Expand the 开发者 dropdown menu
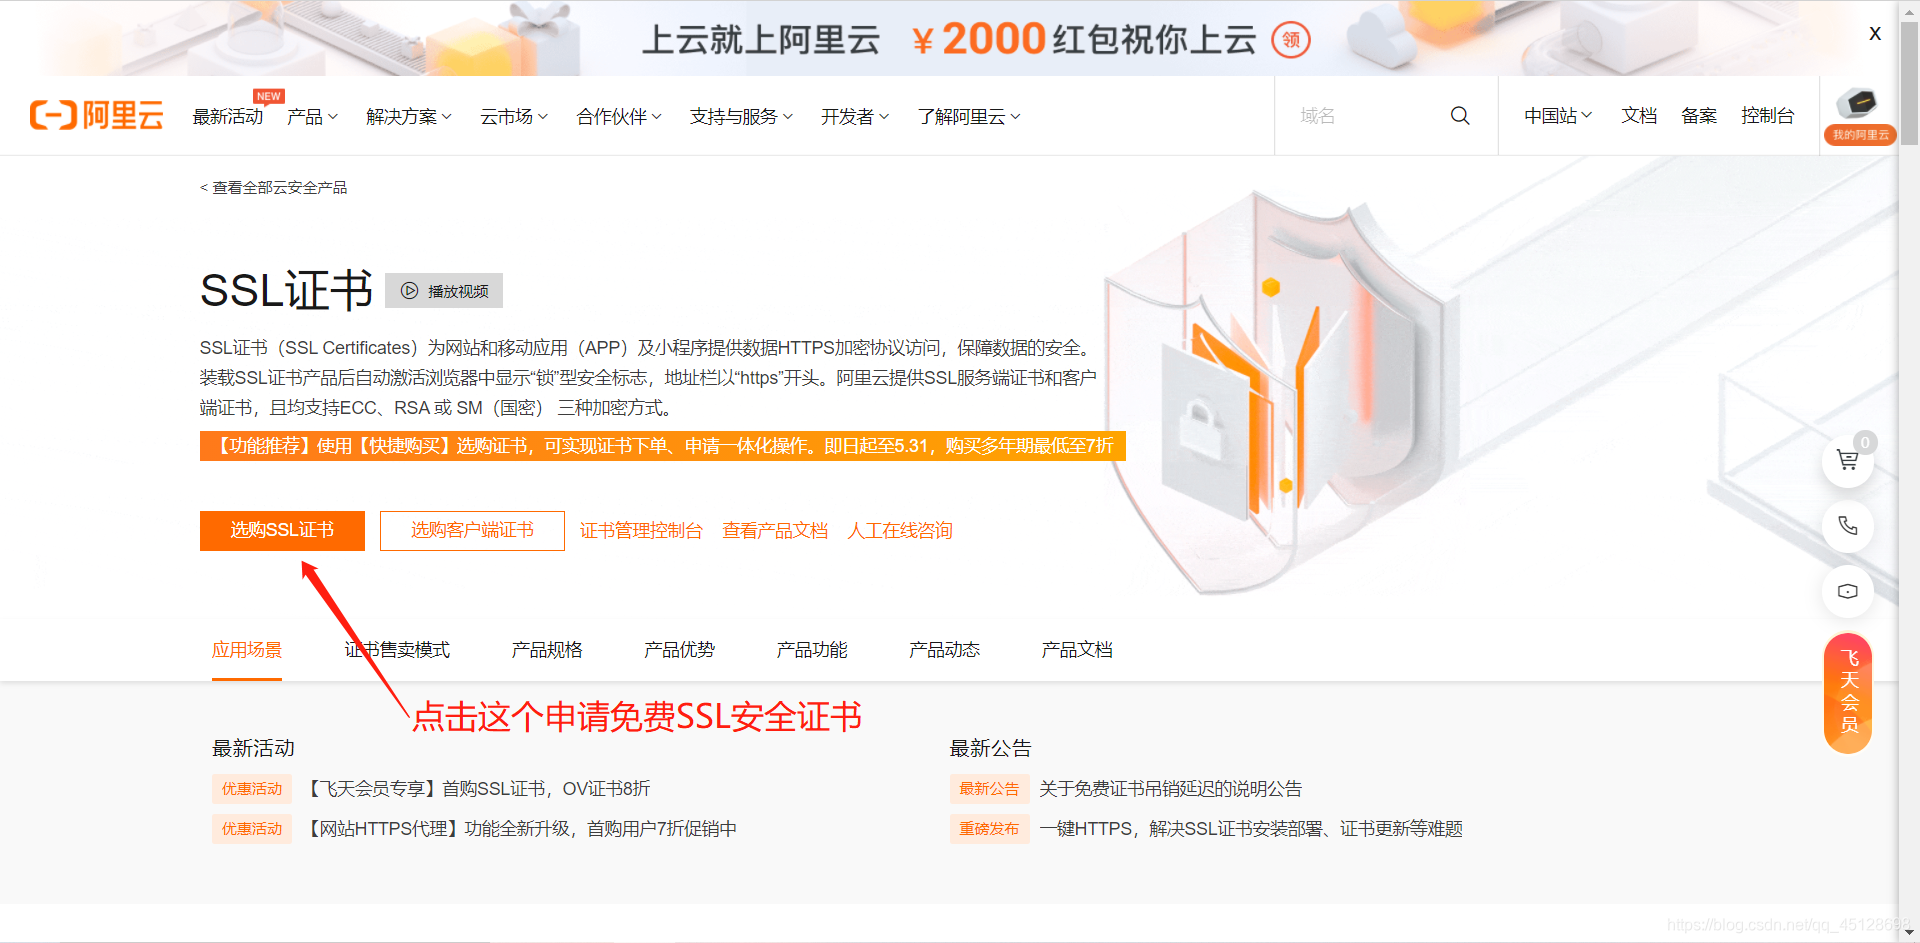This screenshot has height=943, width=1920. click(855, 117)
